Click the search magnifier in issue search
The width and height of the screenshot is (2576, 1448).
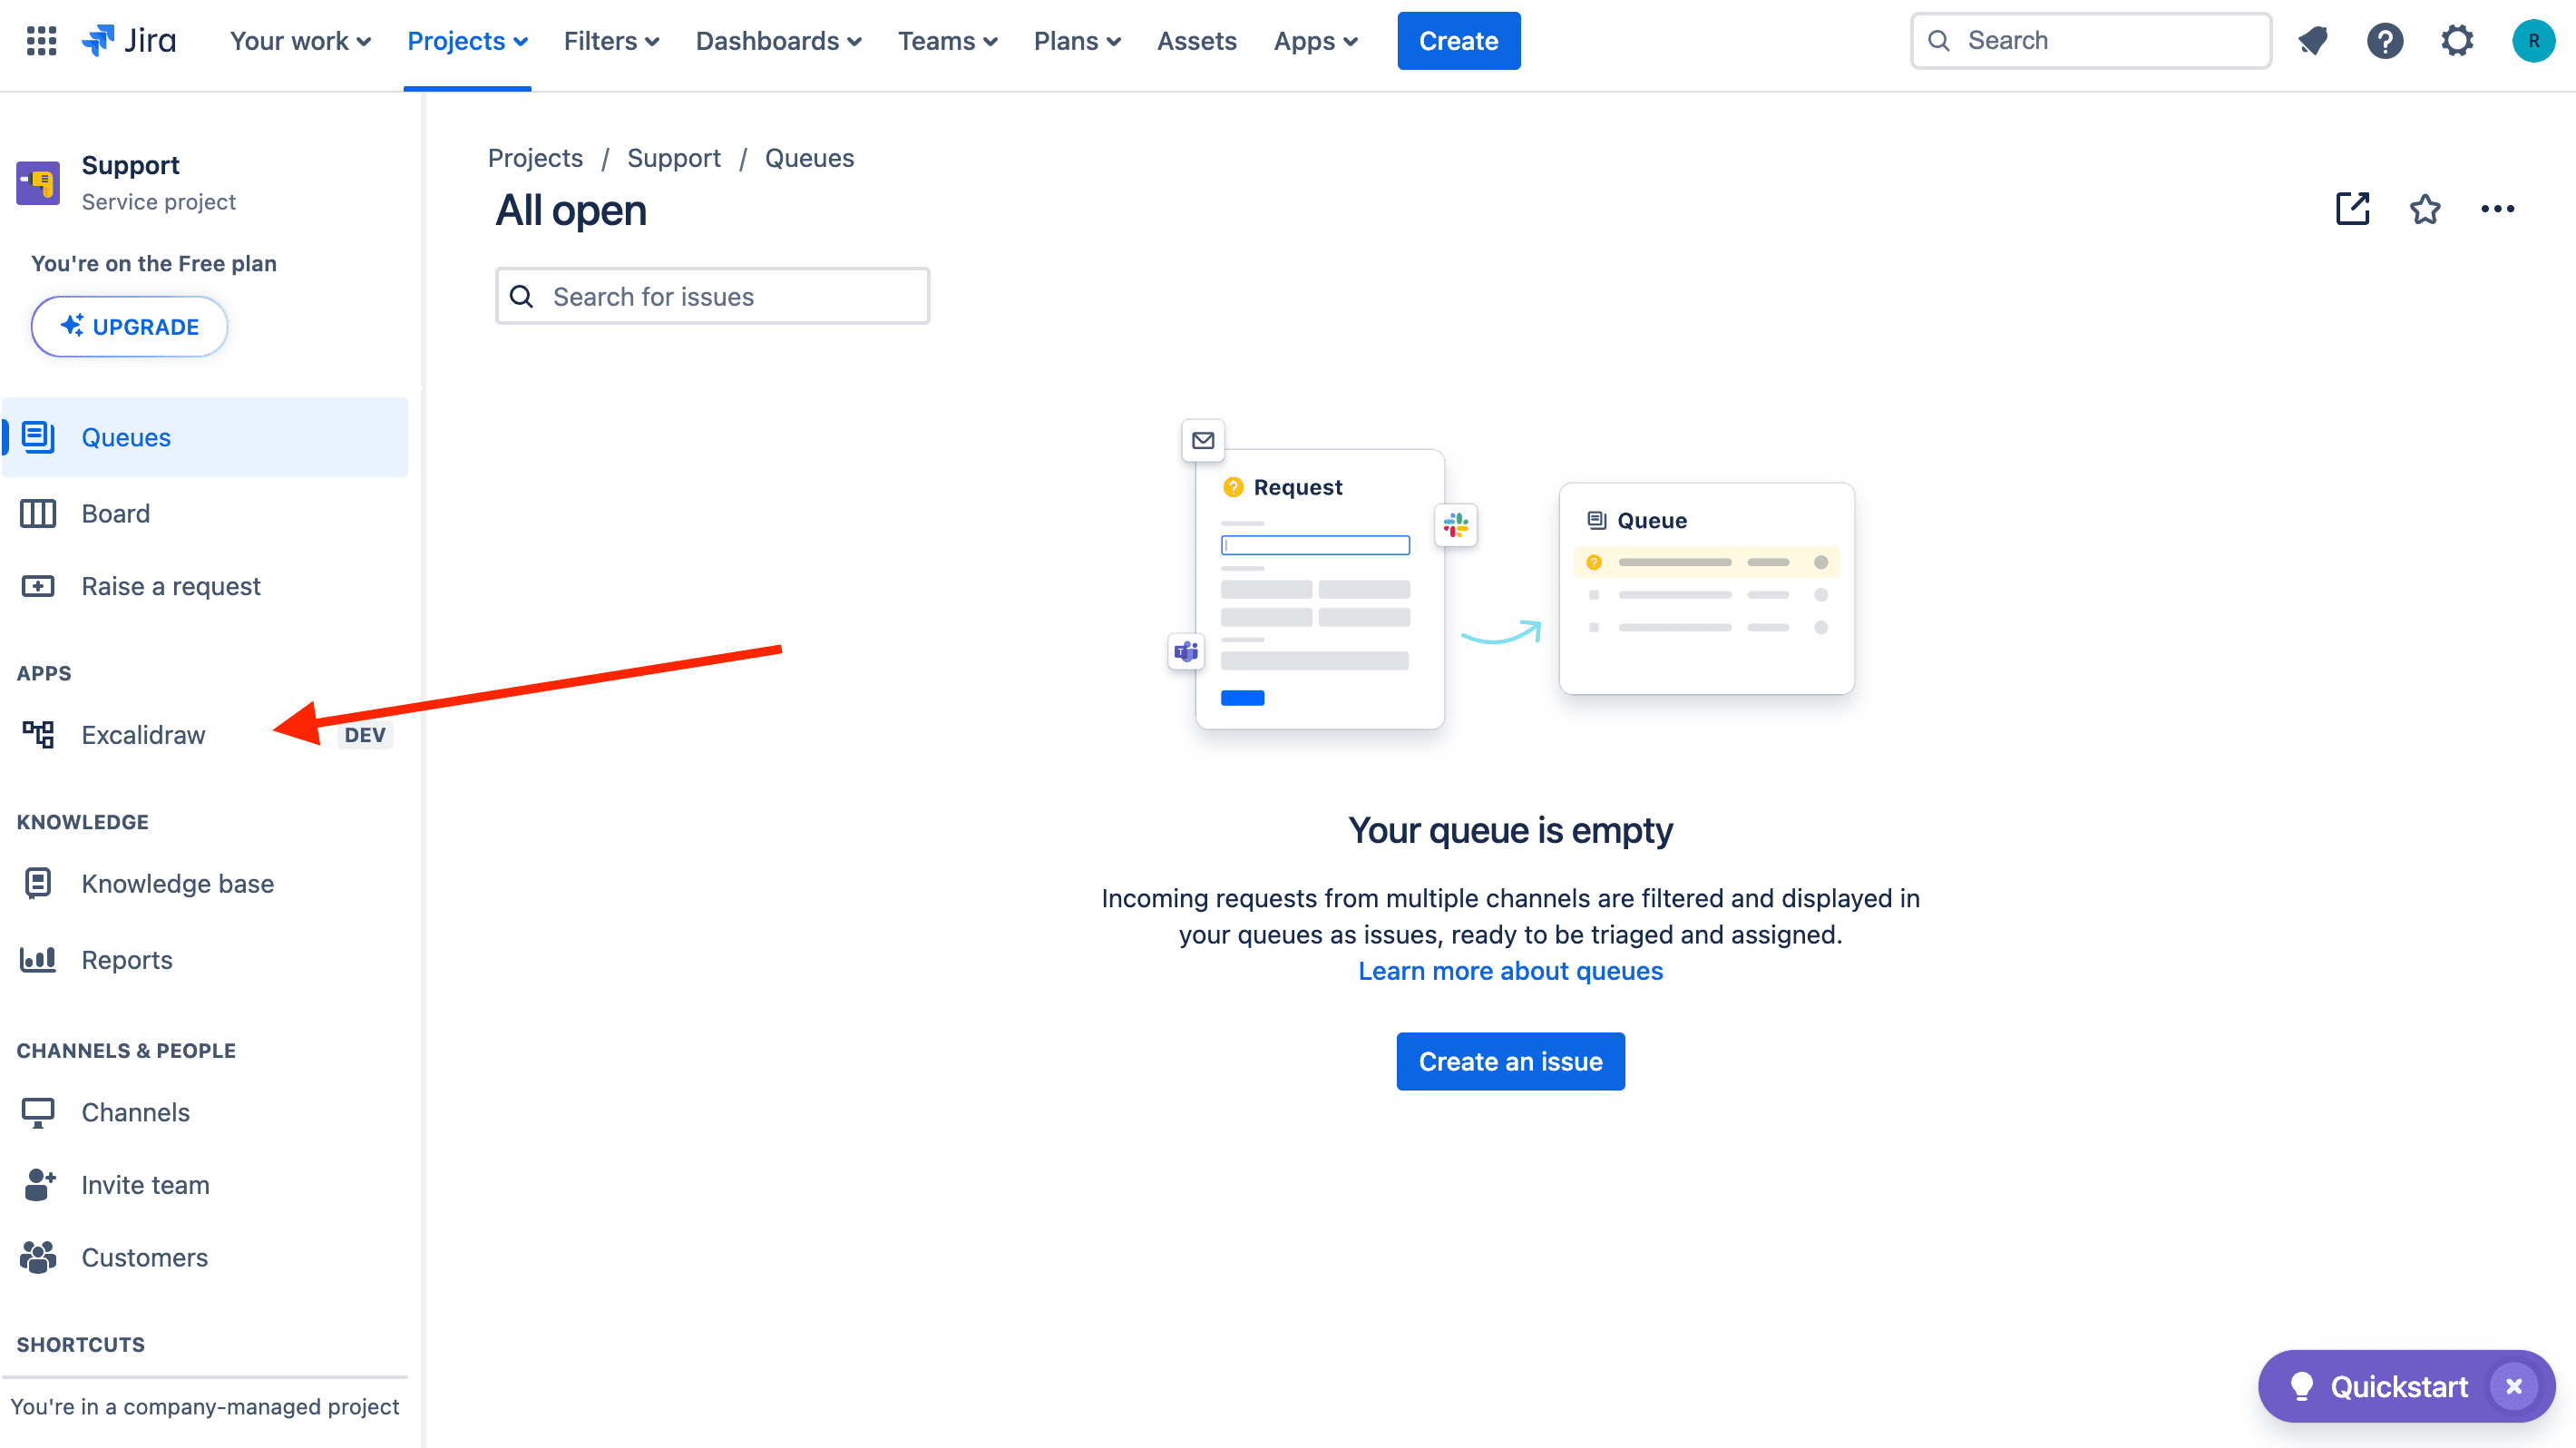click(x=521, y=296)
